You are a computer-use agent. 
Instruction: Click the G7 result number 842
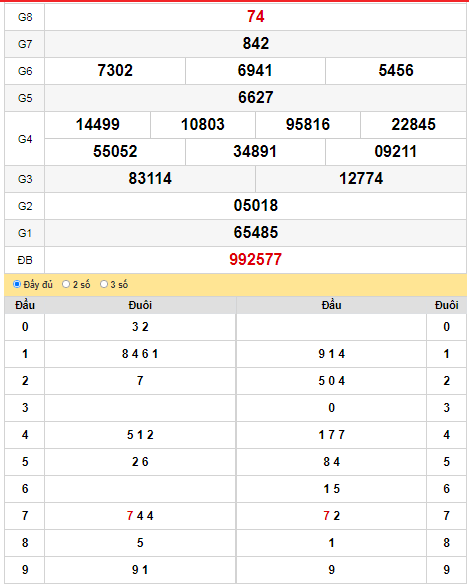tap(255, 44)
